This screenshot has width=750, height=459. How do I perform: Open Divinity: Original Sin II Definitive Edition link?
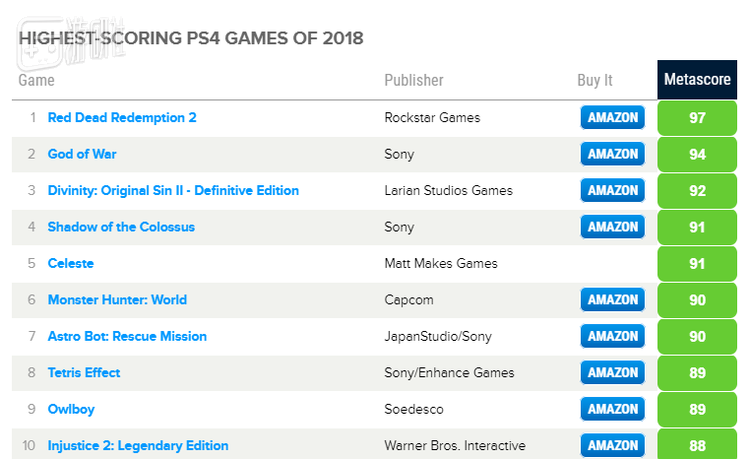coord(173,191)
